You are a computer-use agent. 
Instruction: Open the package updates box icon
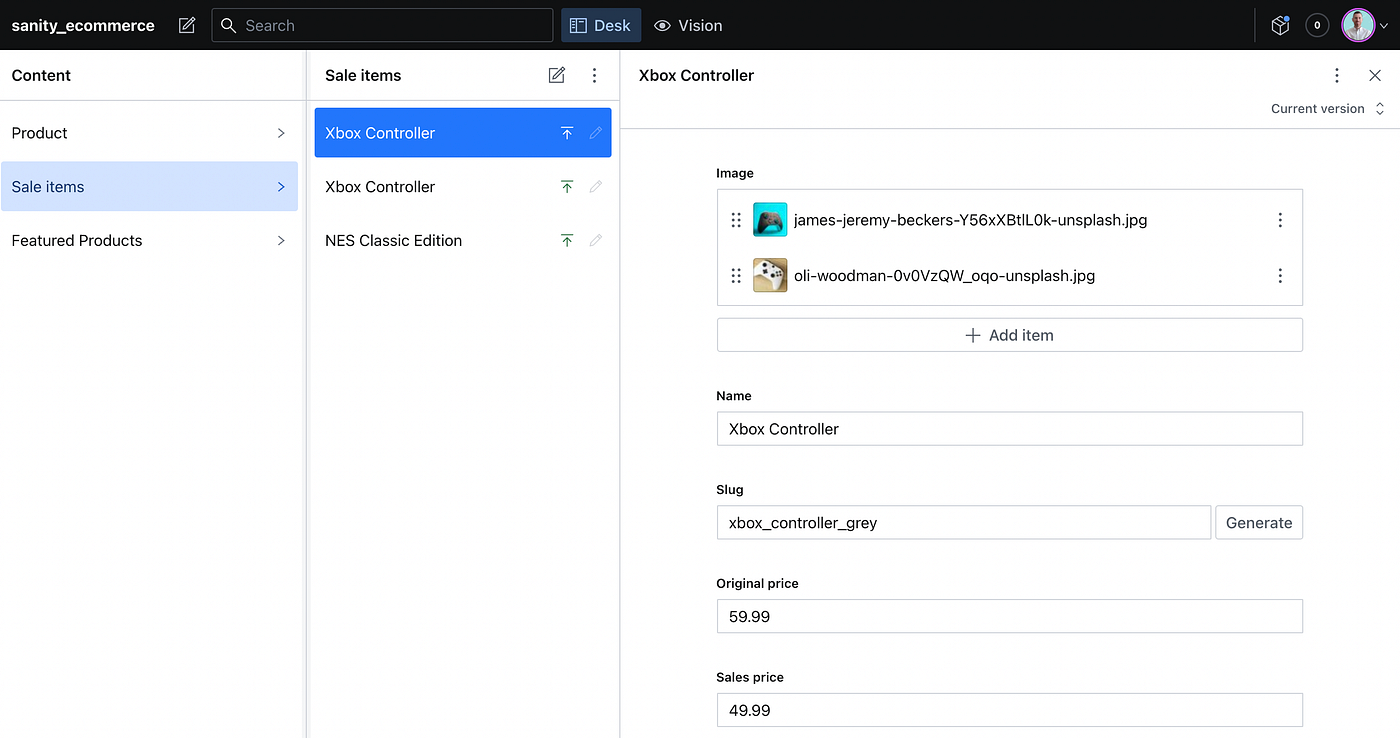(1280, 25)
